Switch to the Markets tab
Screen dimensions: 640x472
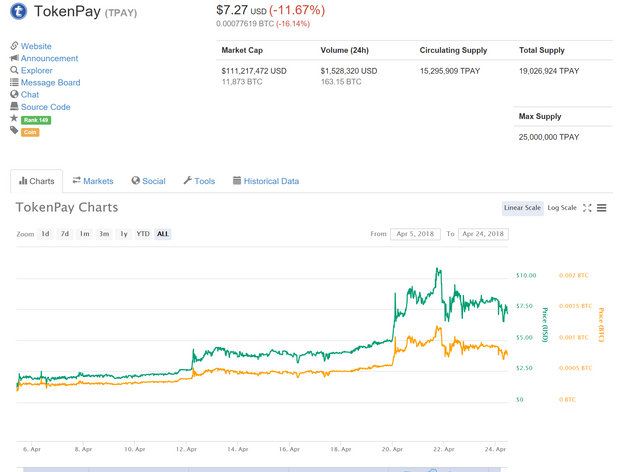coord(93,181)
